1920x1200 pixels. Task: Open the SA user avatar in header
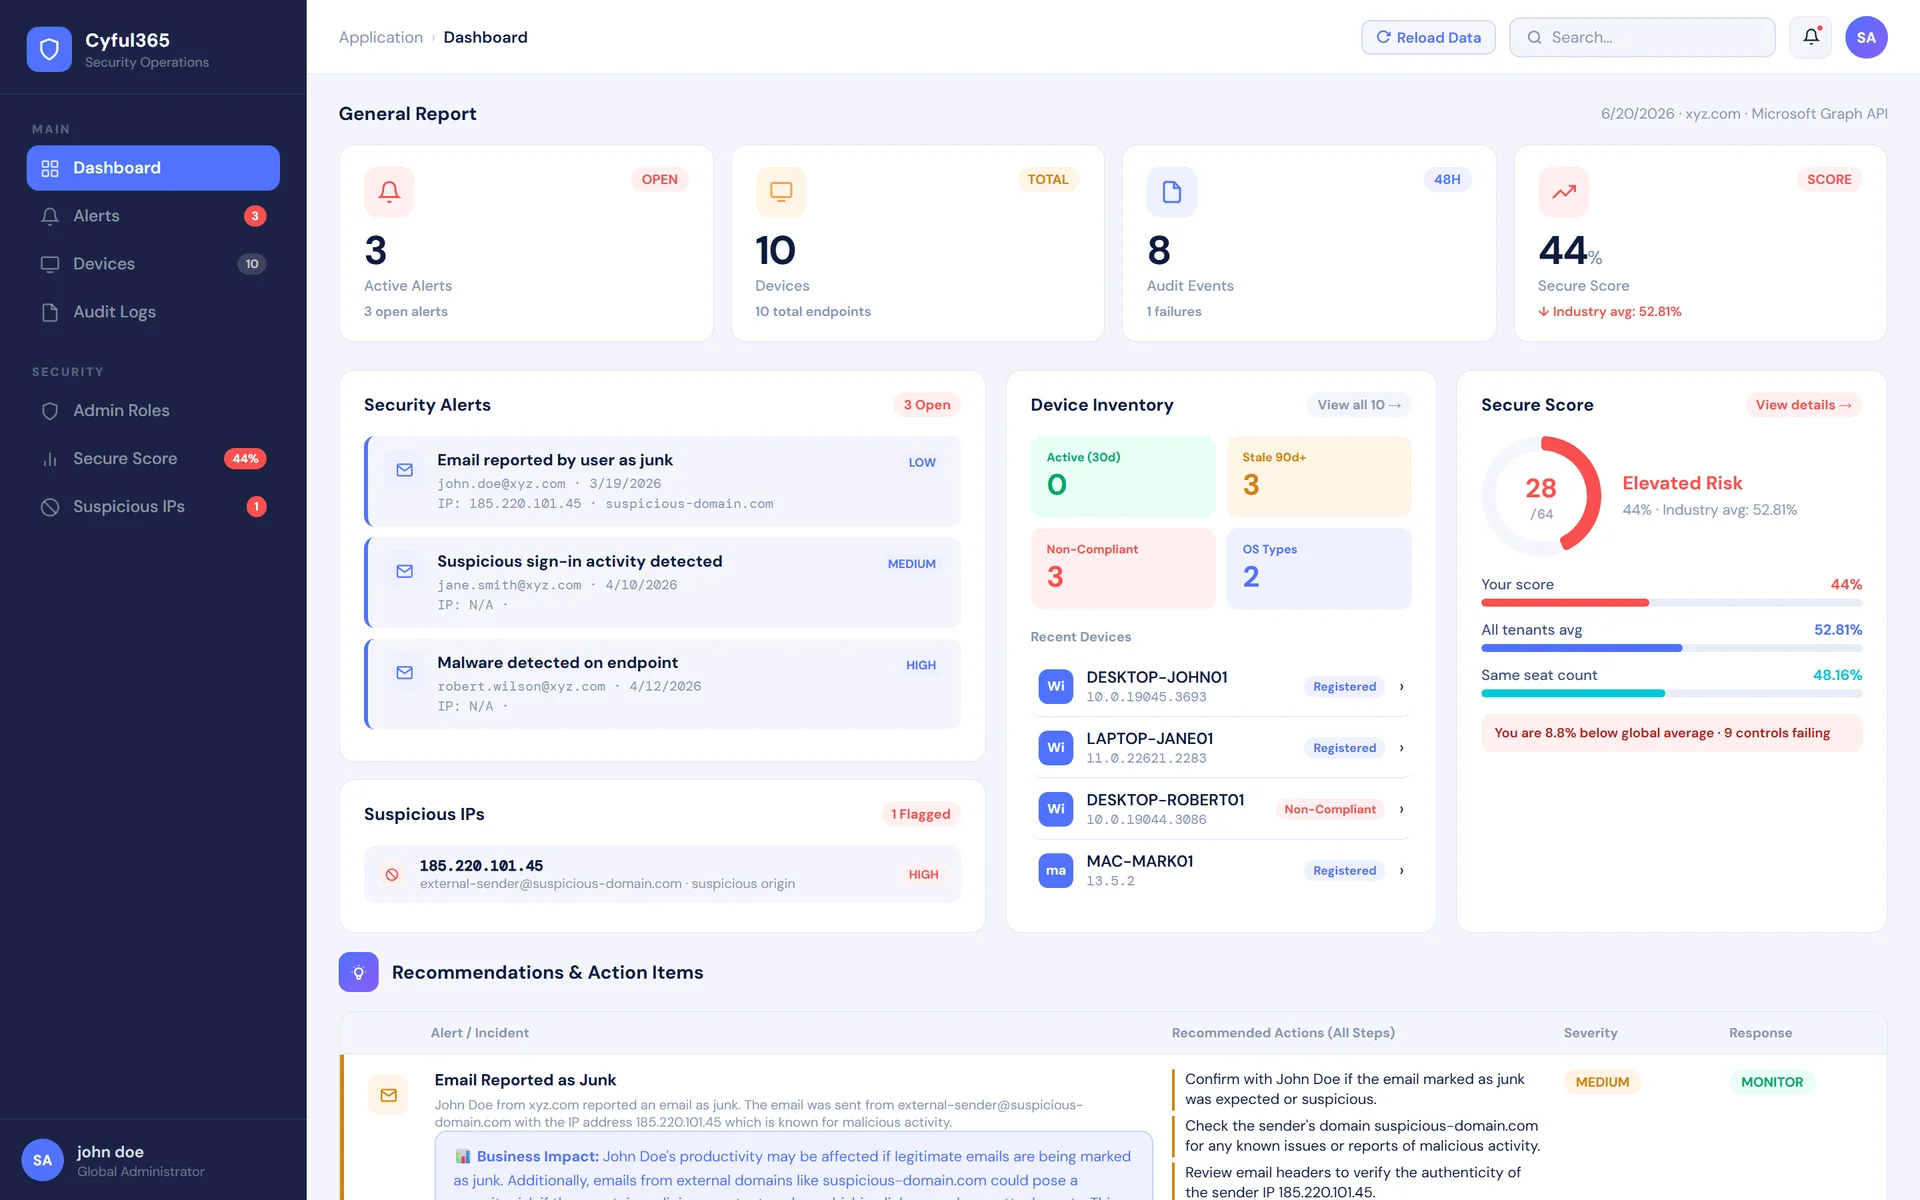[1866, 37]
